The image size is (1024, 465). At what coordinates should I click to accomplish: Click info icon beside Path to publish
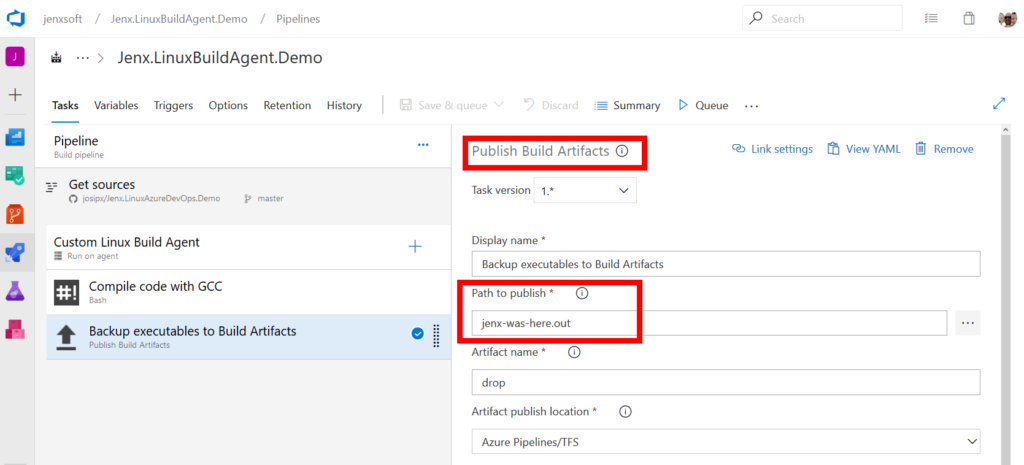pyautogui.click(x=582, y=293)
